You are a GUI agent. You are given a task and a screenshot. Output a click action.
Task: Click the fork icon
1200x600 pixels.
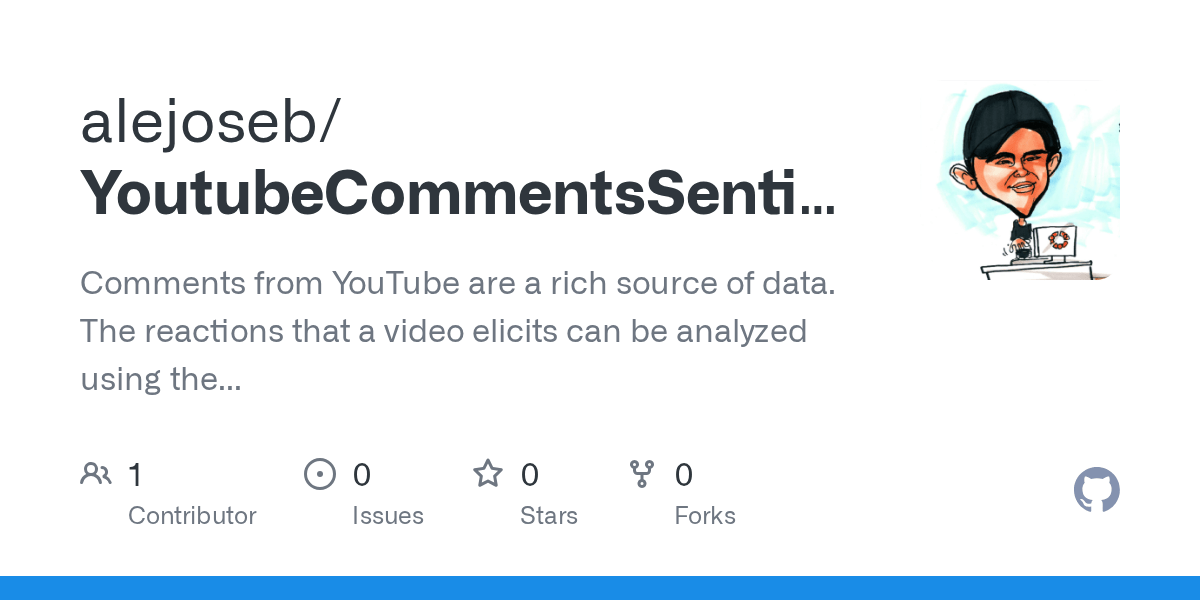click(642, 474)
